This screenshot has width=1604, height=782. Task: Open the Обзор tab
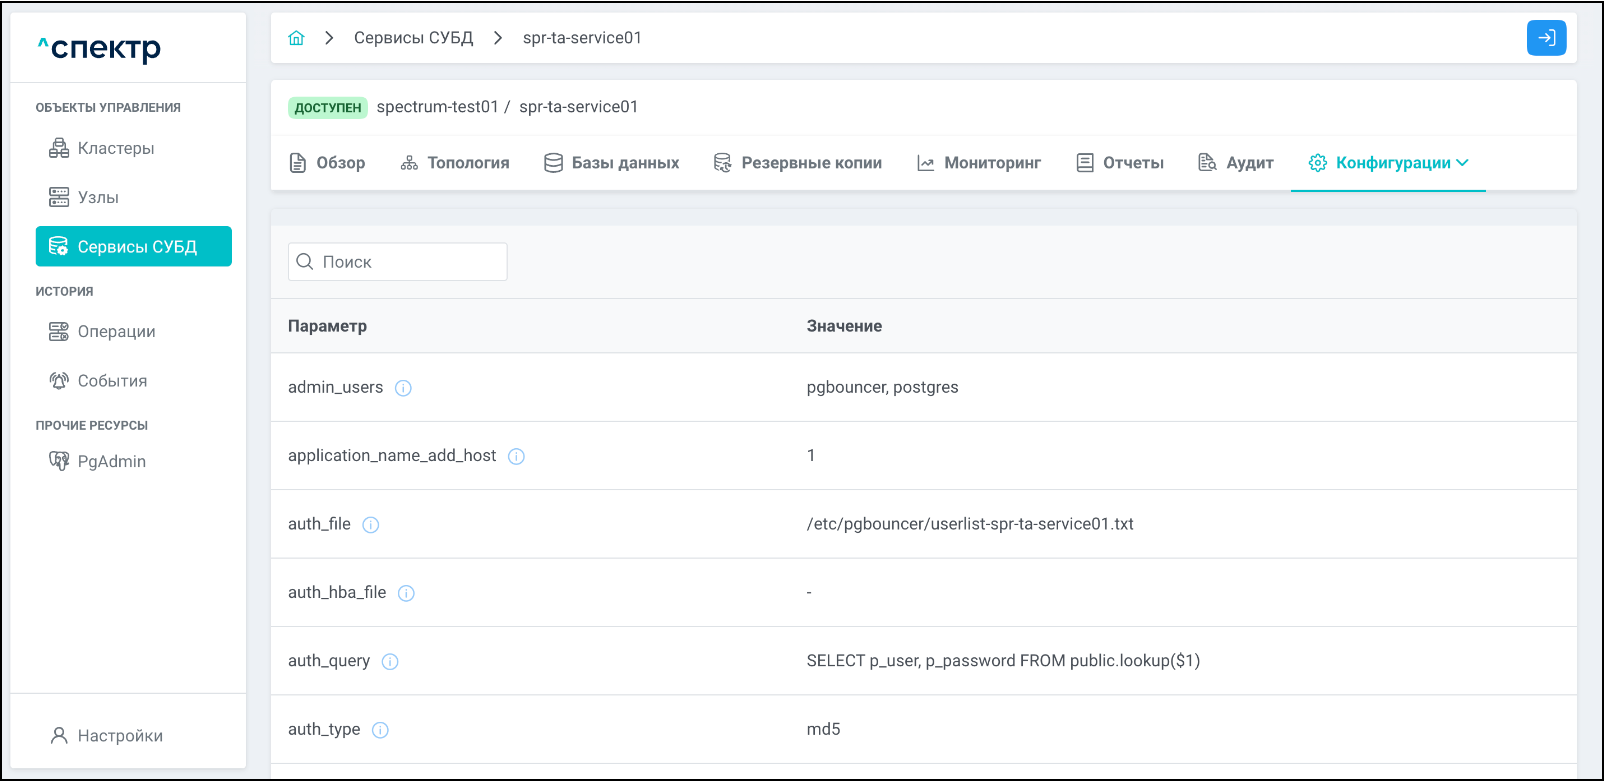click(327, 163)
